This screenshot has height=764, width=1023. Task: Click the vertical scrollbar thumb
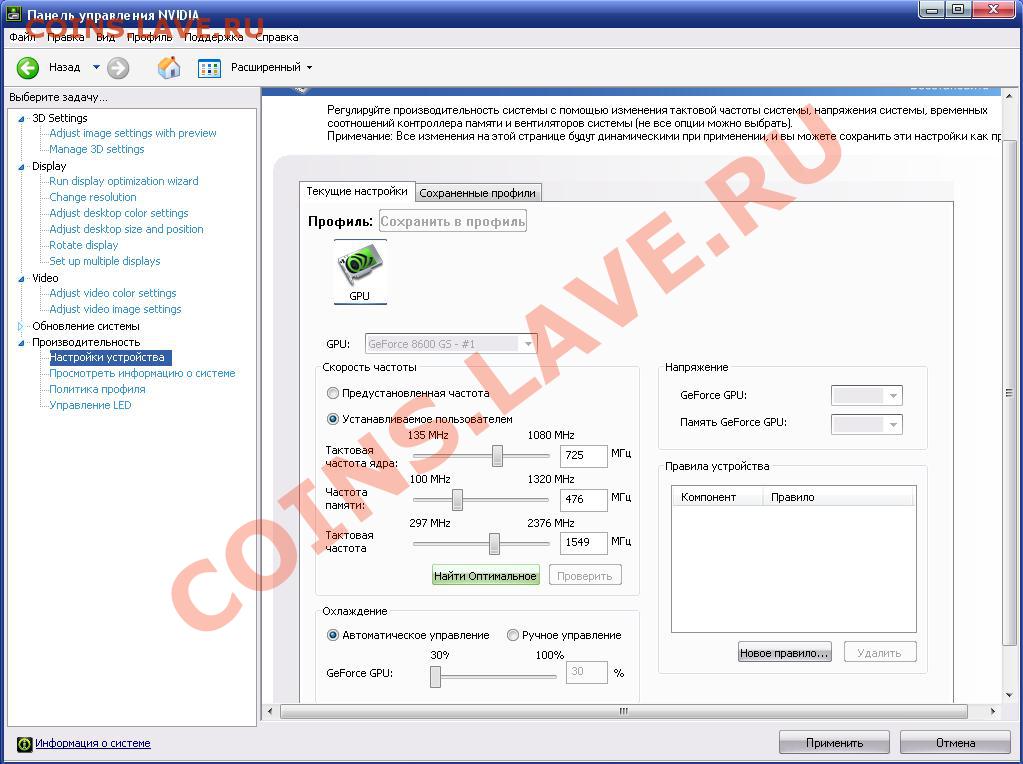[1009, 393]
